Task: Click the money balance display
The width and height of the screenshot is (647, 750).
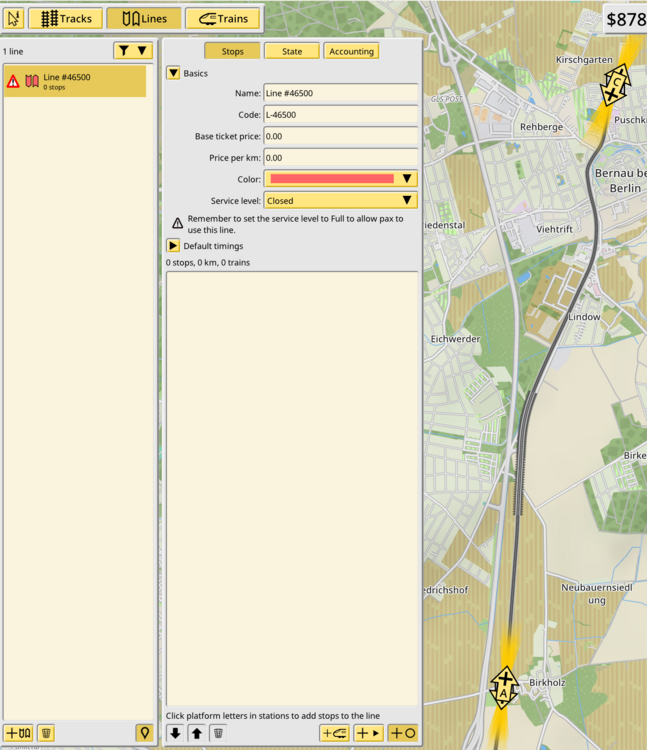Action: tap(625, 20)
